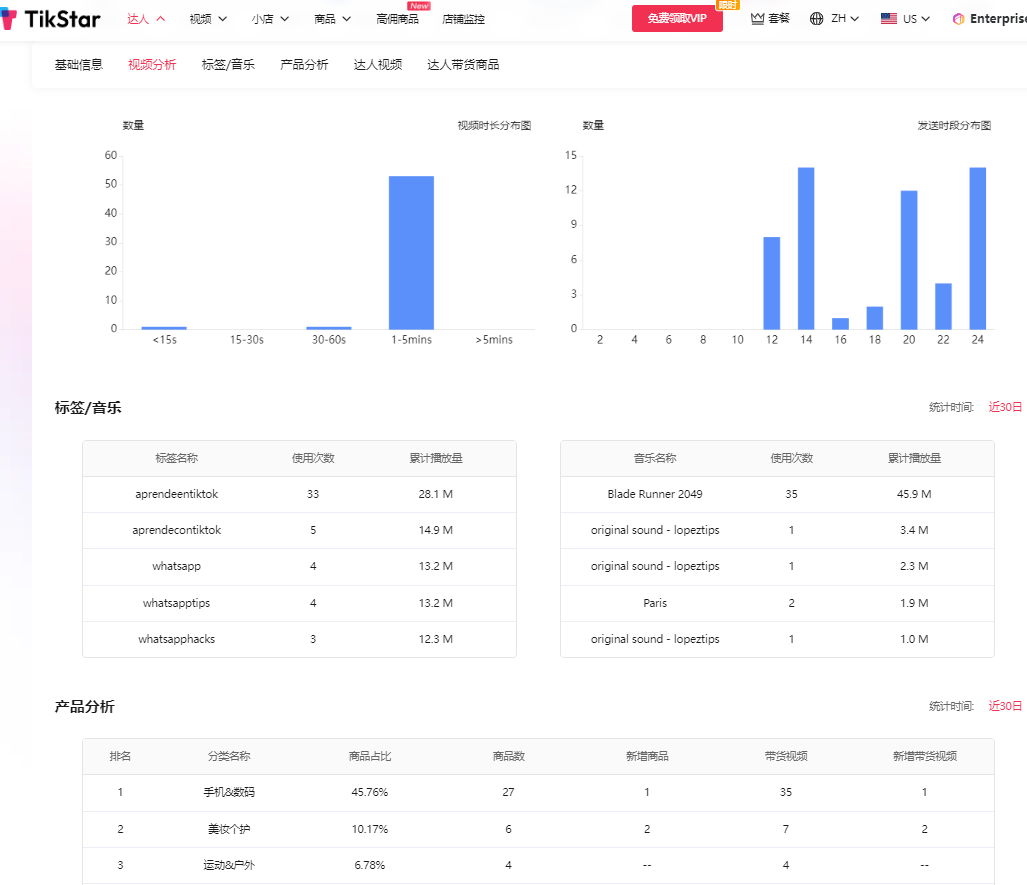Open 店铺监控 from the navigation bar
Screen dimensions: 1027x885
463,17
